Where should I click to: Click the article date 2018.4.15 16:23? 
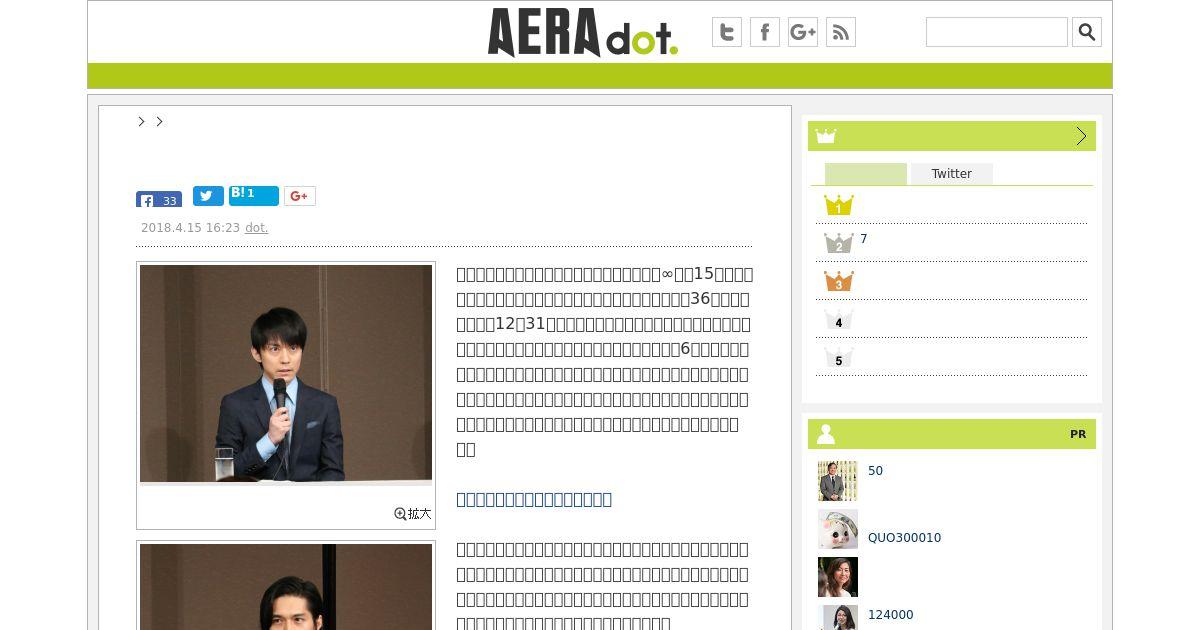[190, 228]
